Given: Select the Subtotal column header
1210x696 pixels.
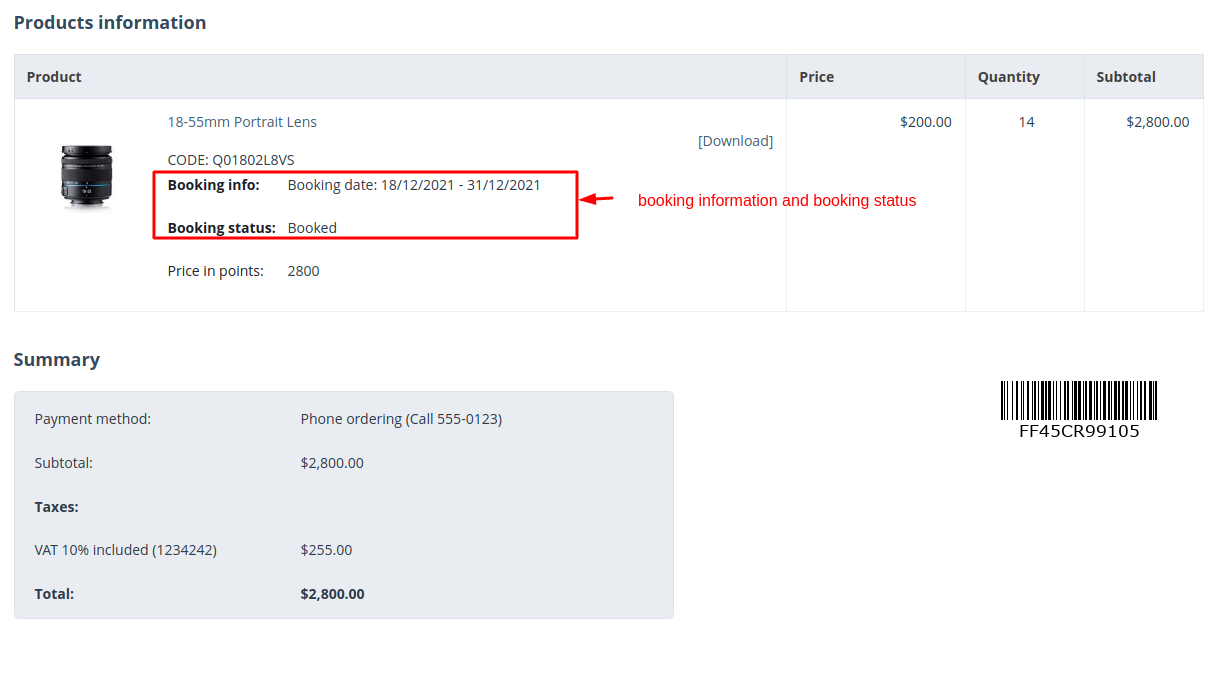Looking at the screenshot, I should tap(1125, 77).
